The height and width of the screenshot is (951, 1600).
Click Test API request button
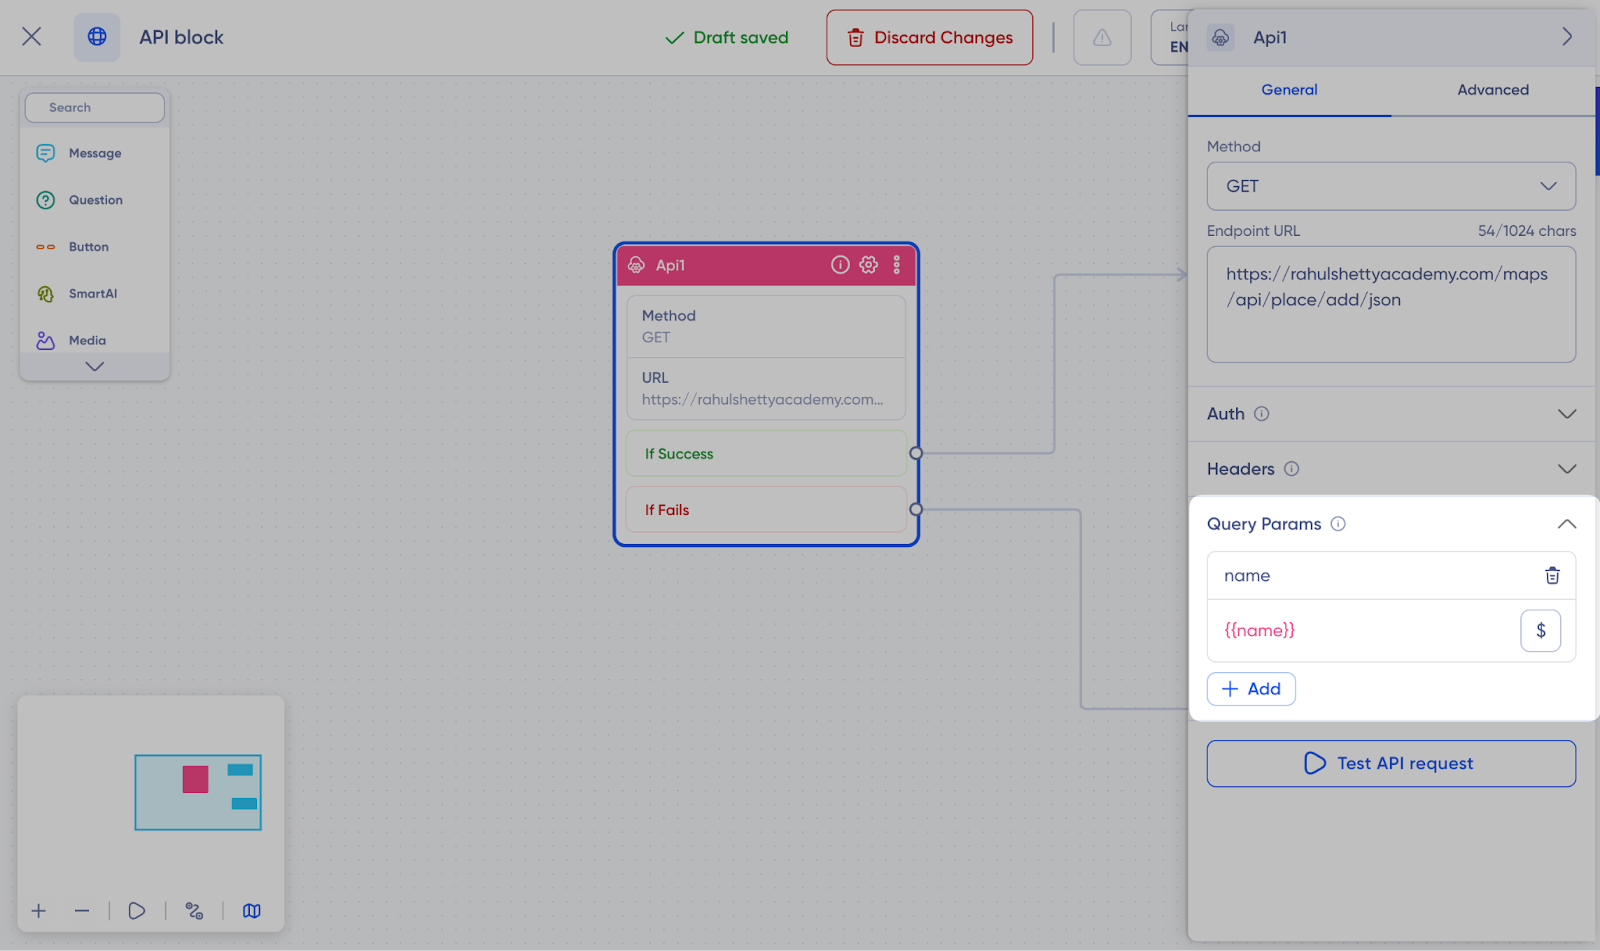[1391, 764]
